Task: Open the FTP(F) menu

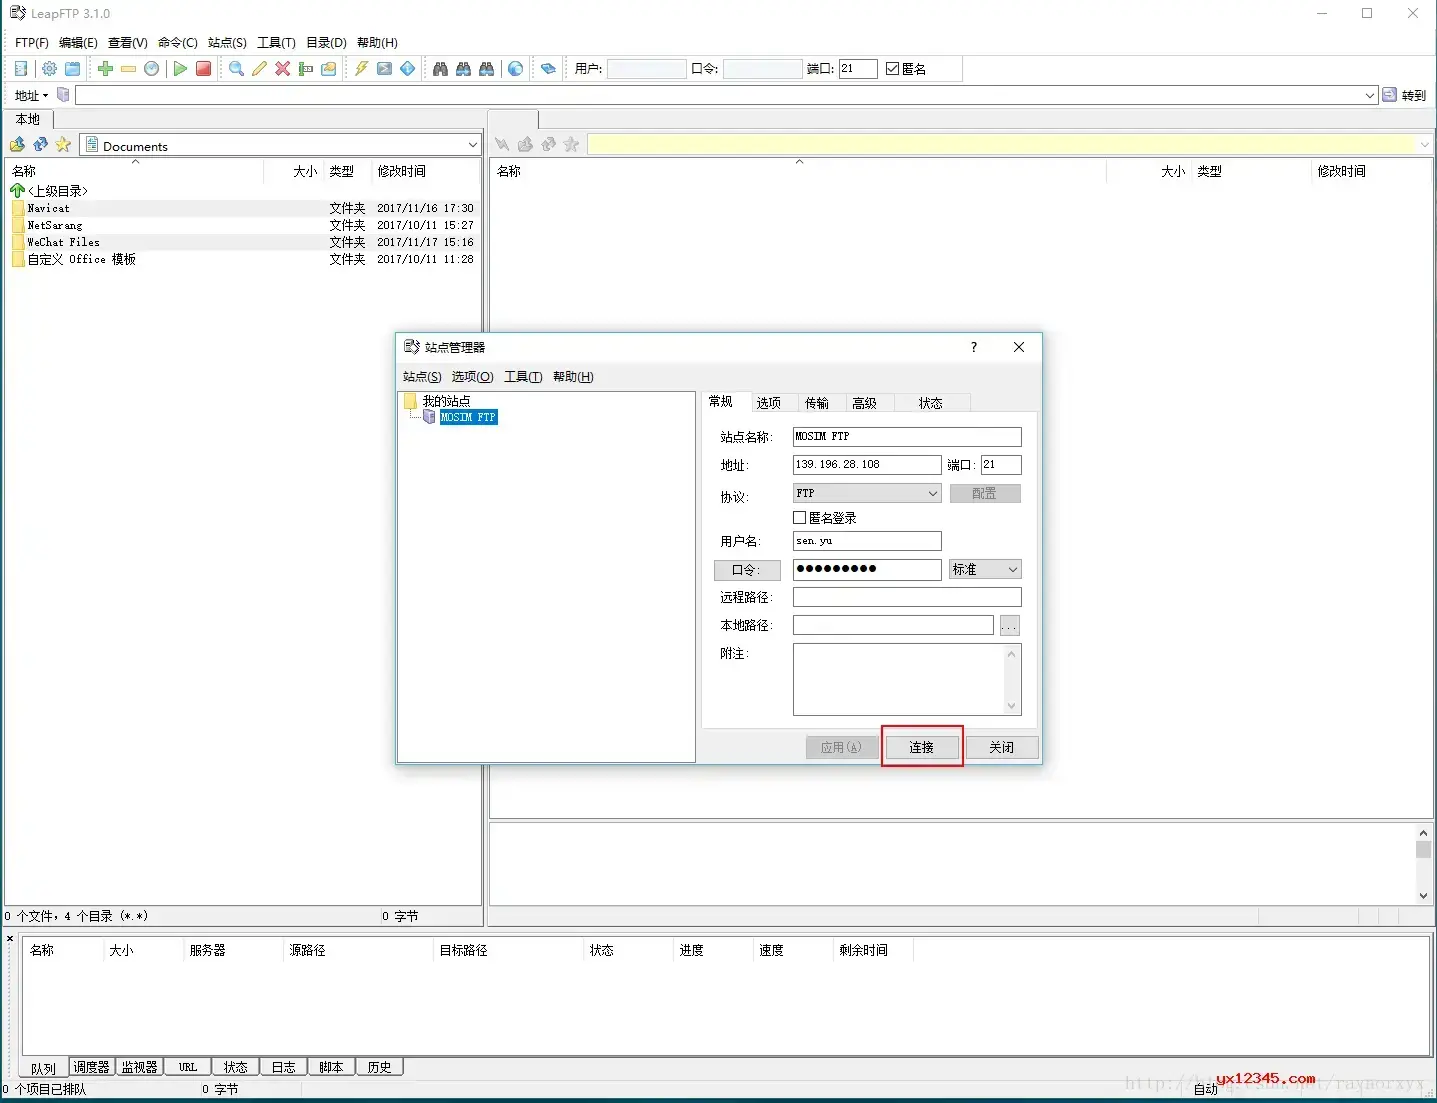Action: [x=32, y=43]
